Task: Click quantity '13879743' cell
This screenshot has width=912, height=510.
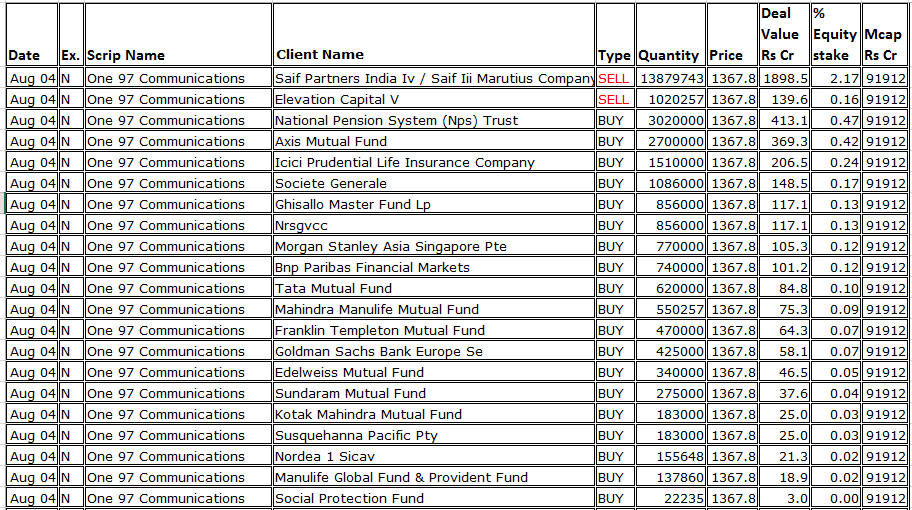Action: pos(671,79)
